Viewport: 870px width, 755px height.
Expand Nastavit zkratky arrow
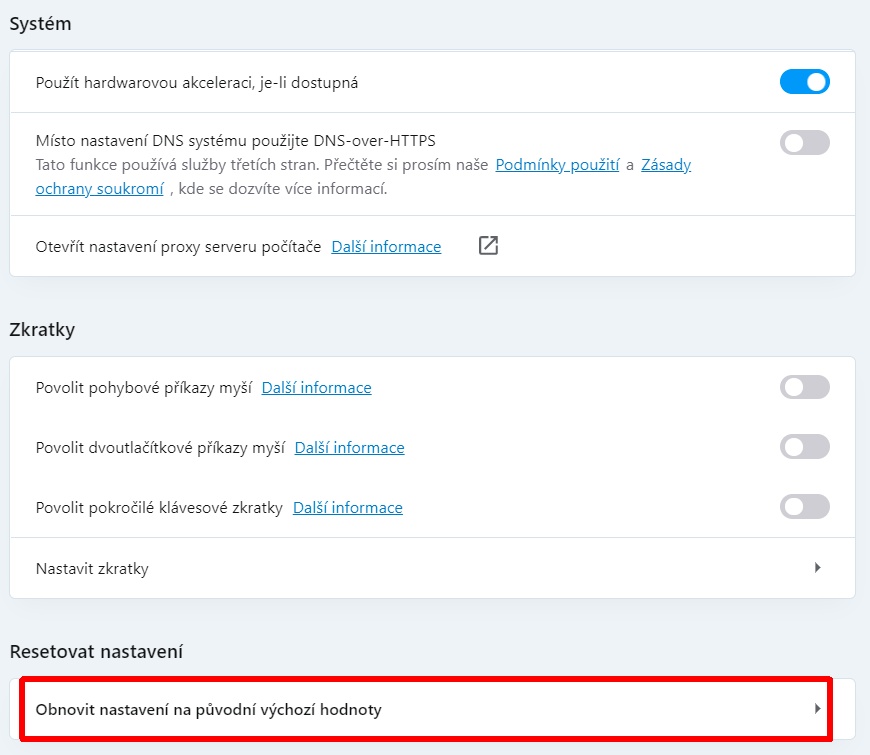point(817,568)
